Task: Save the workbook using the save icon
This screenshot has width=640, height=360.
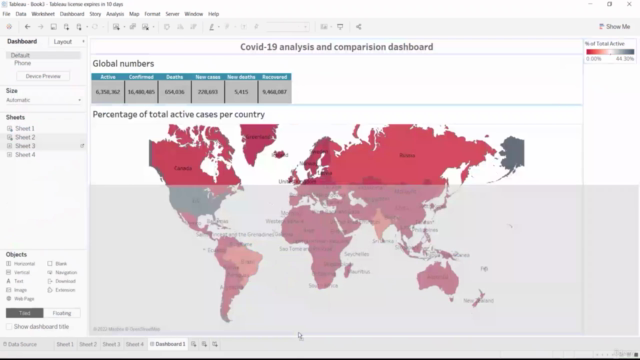Action: coord(53,27)
